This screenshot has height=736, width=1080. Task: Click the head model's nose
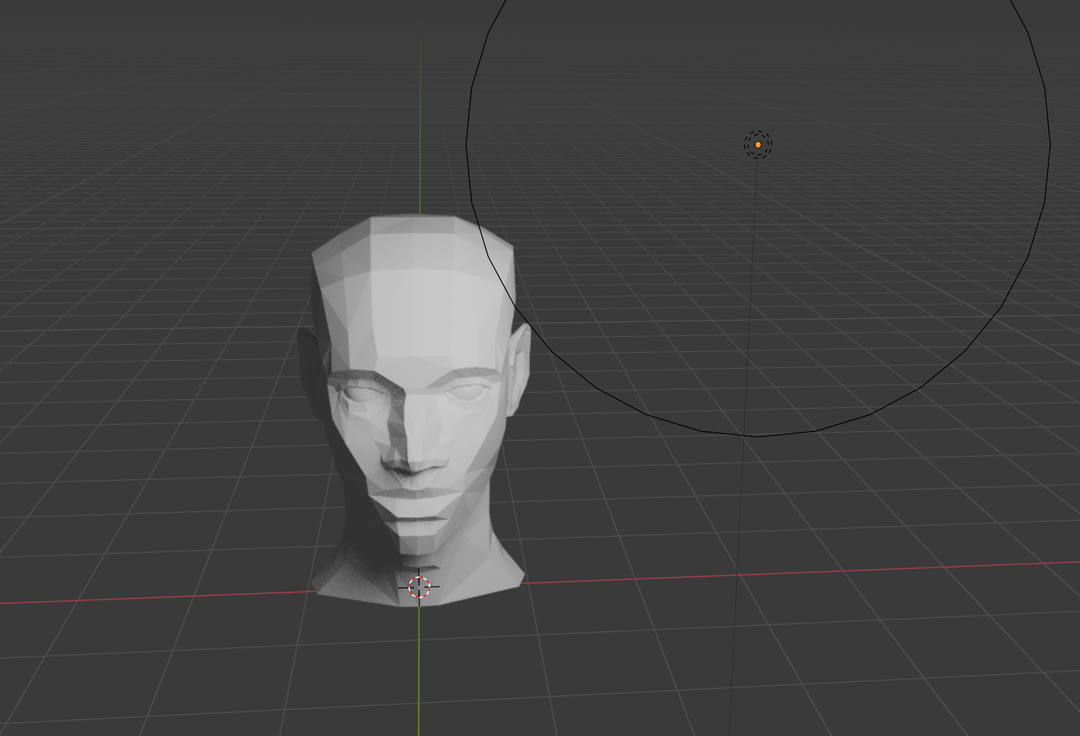pos(410,455)
